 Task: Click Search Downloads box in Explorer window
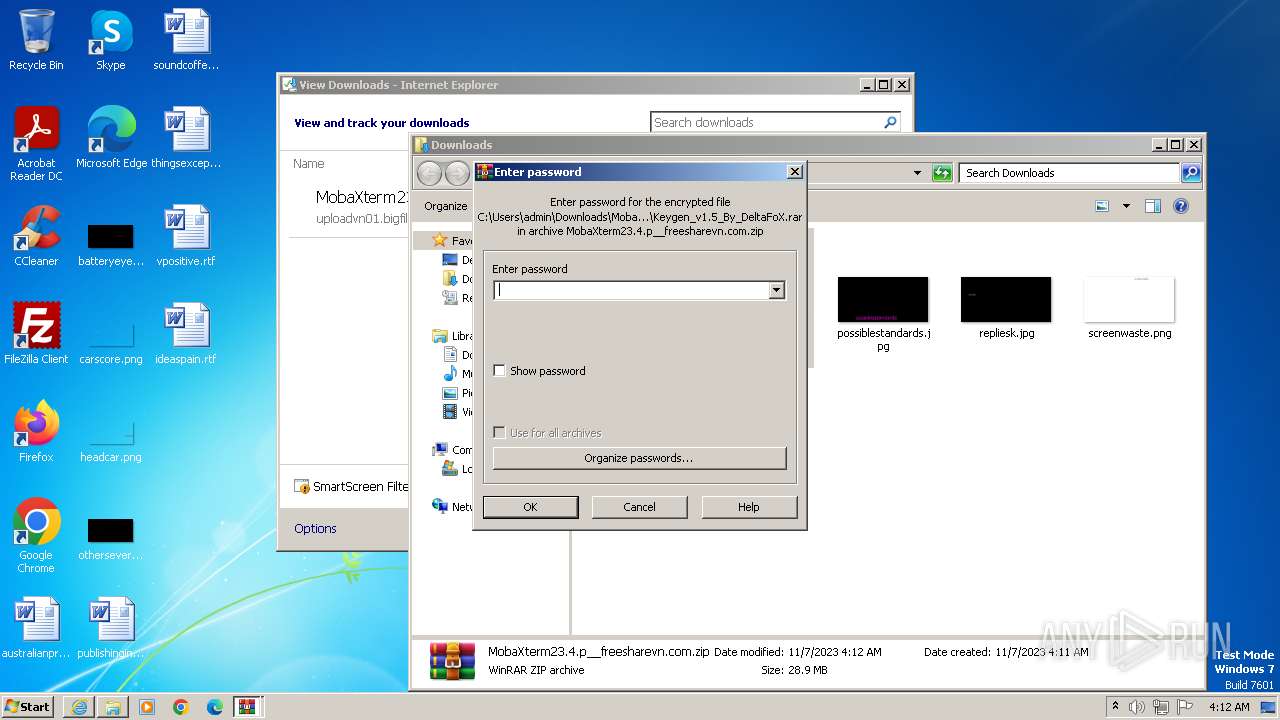[x=1069, y=173]
